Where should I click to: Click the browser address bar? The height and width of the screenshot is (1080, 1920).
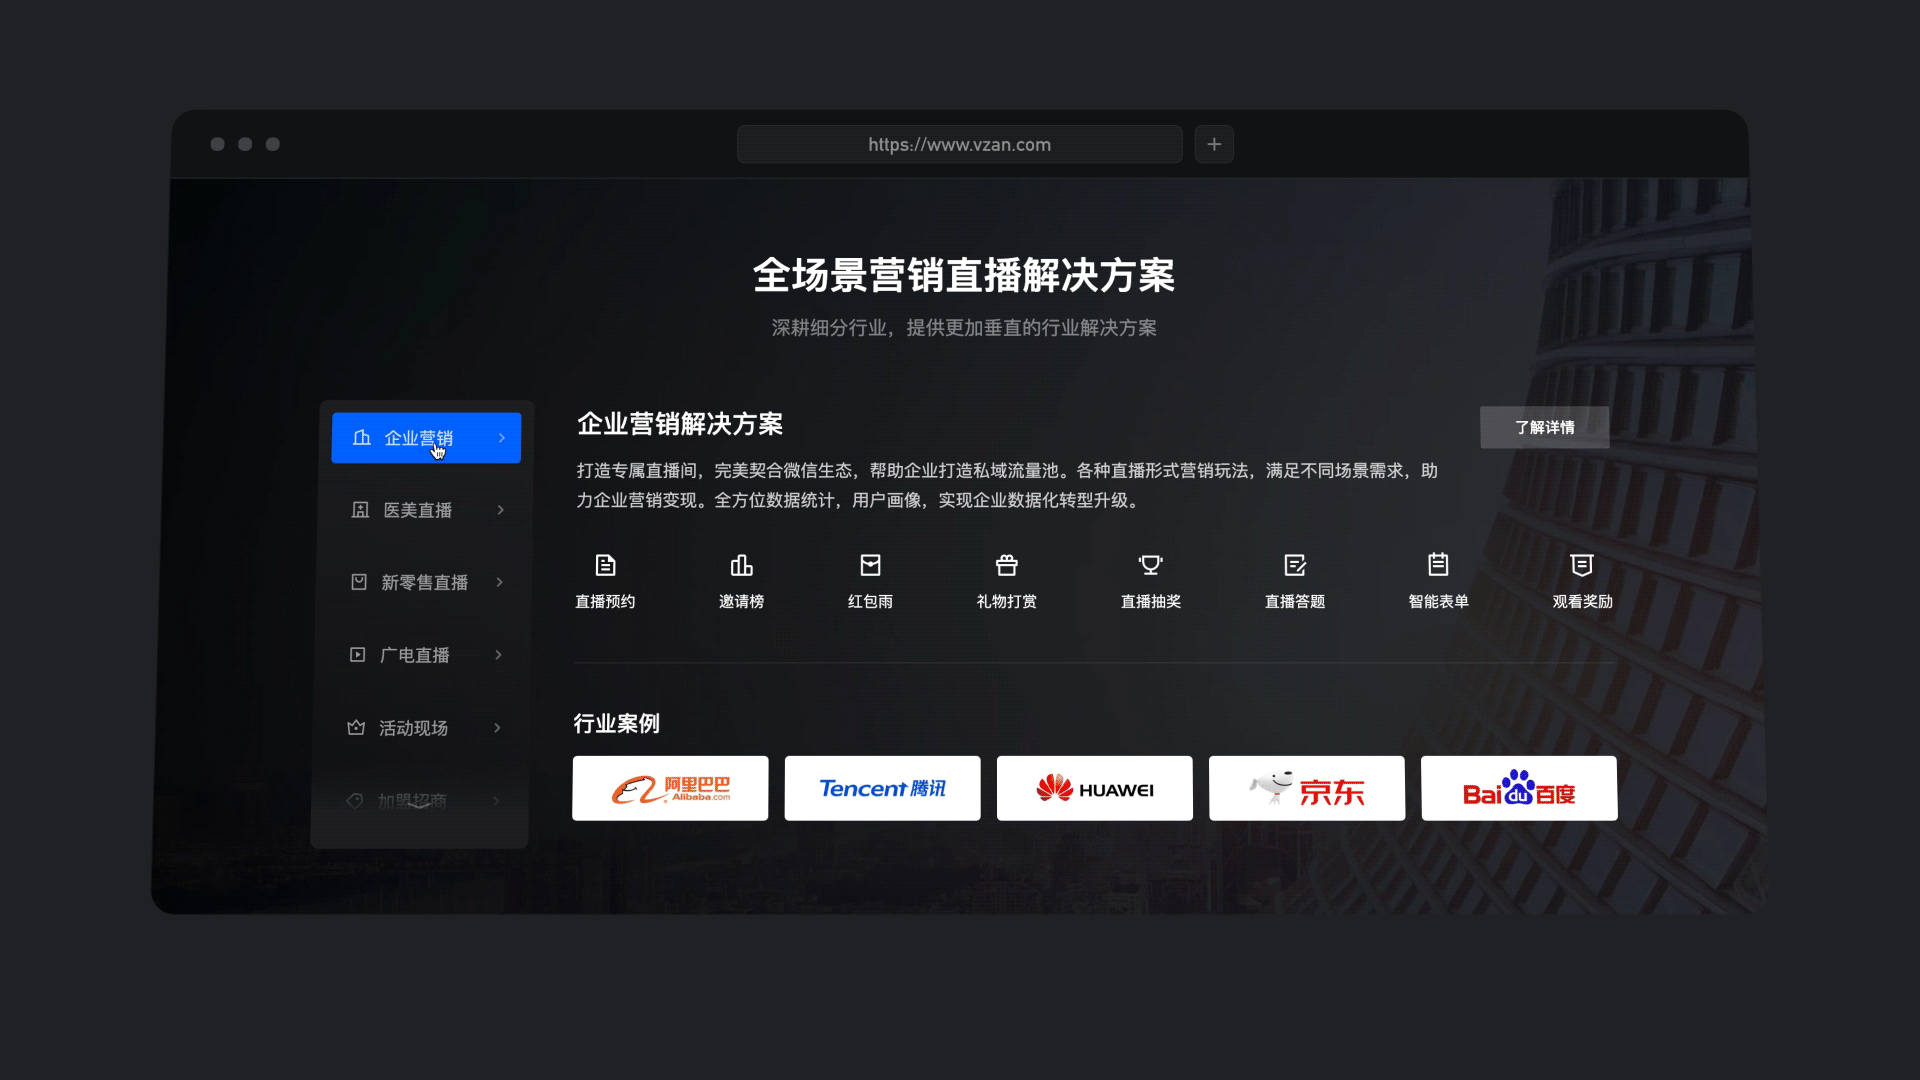click(x=958, y=144)
